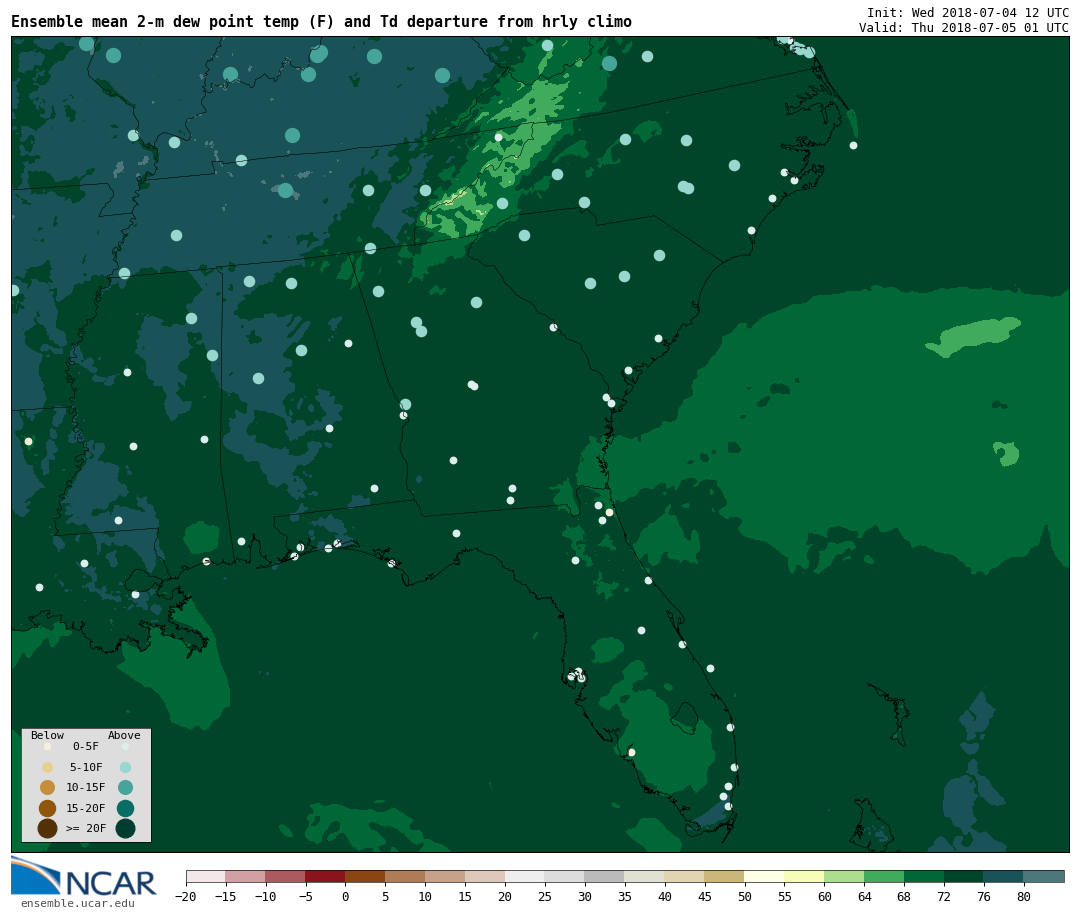Click the NCAR logo
The width and height of the screenshot is (1080, 915).
click(83, 876)
